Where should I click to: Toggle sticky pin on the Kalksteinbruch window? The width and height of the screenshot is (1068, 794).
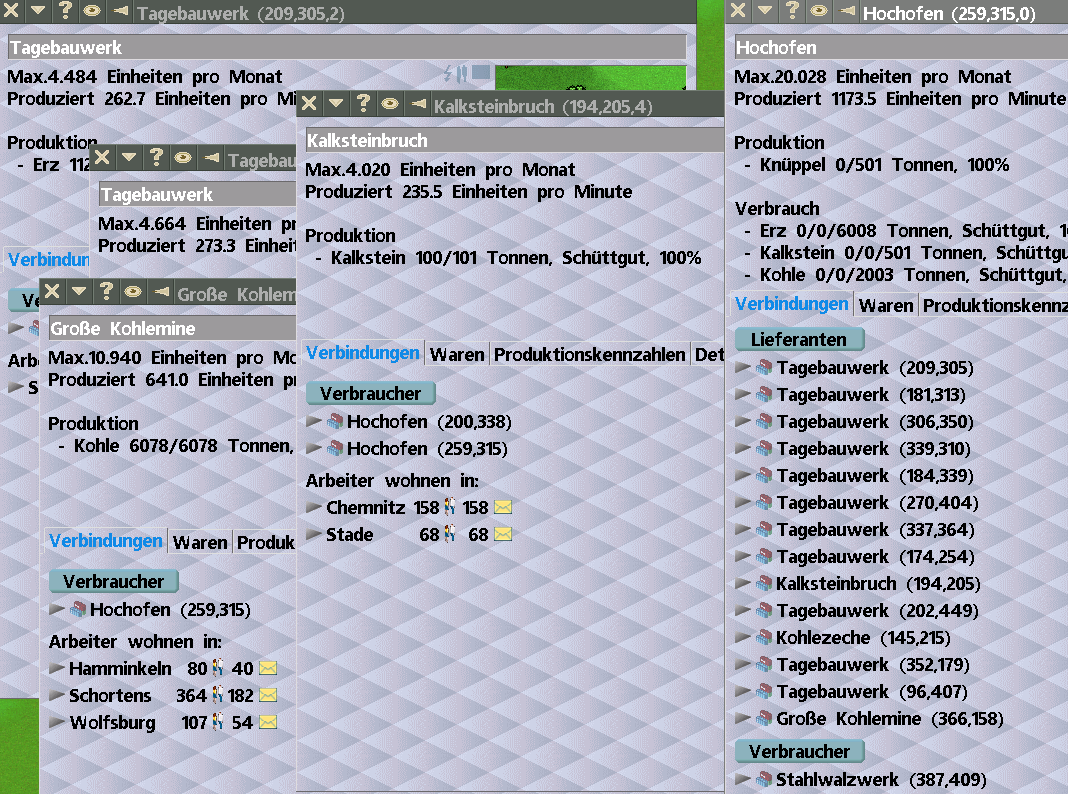(390, 104)
